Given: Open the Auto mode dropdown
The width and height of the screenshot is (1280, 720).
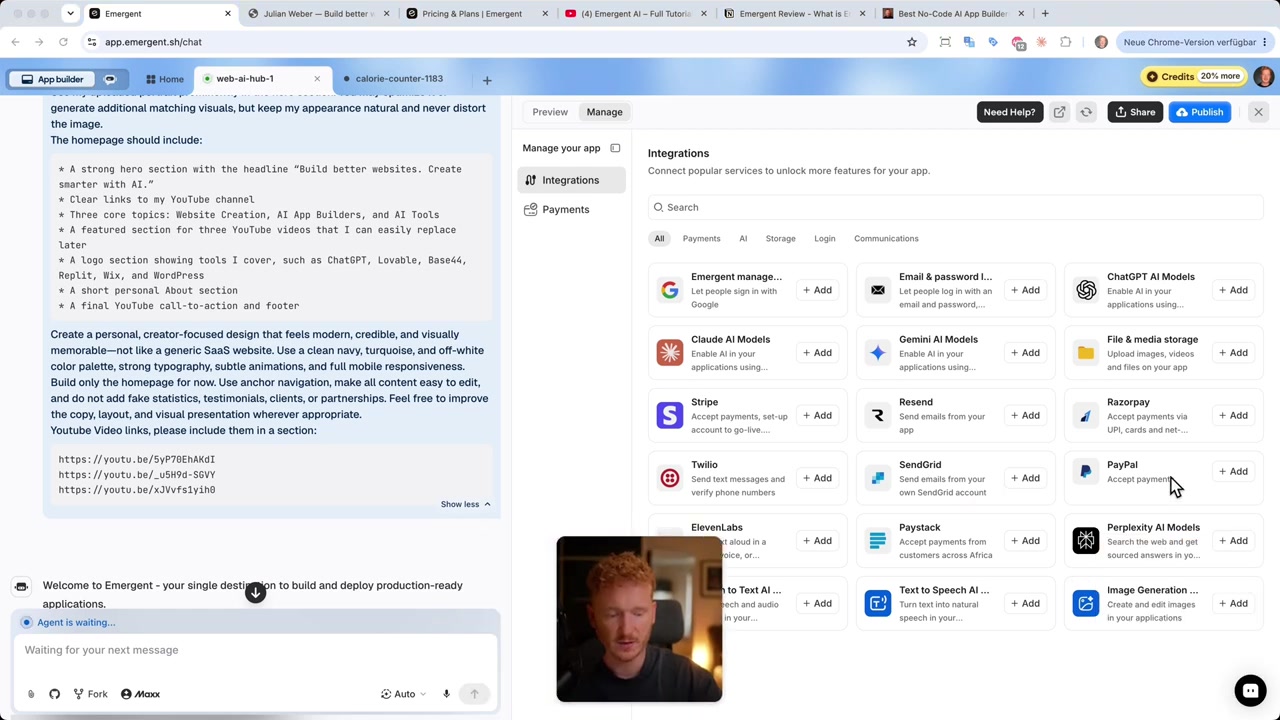Looking at the screenshot, I should 403,694.
